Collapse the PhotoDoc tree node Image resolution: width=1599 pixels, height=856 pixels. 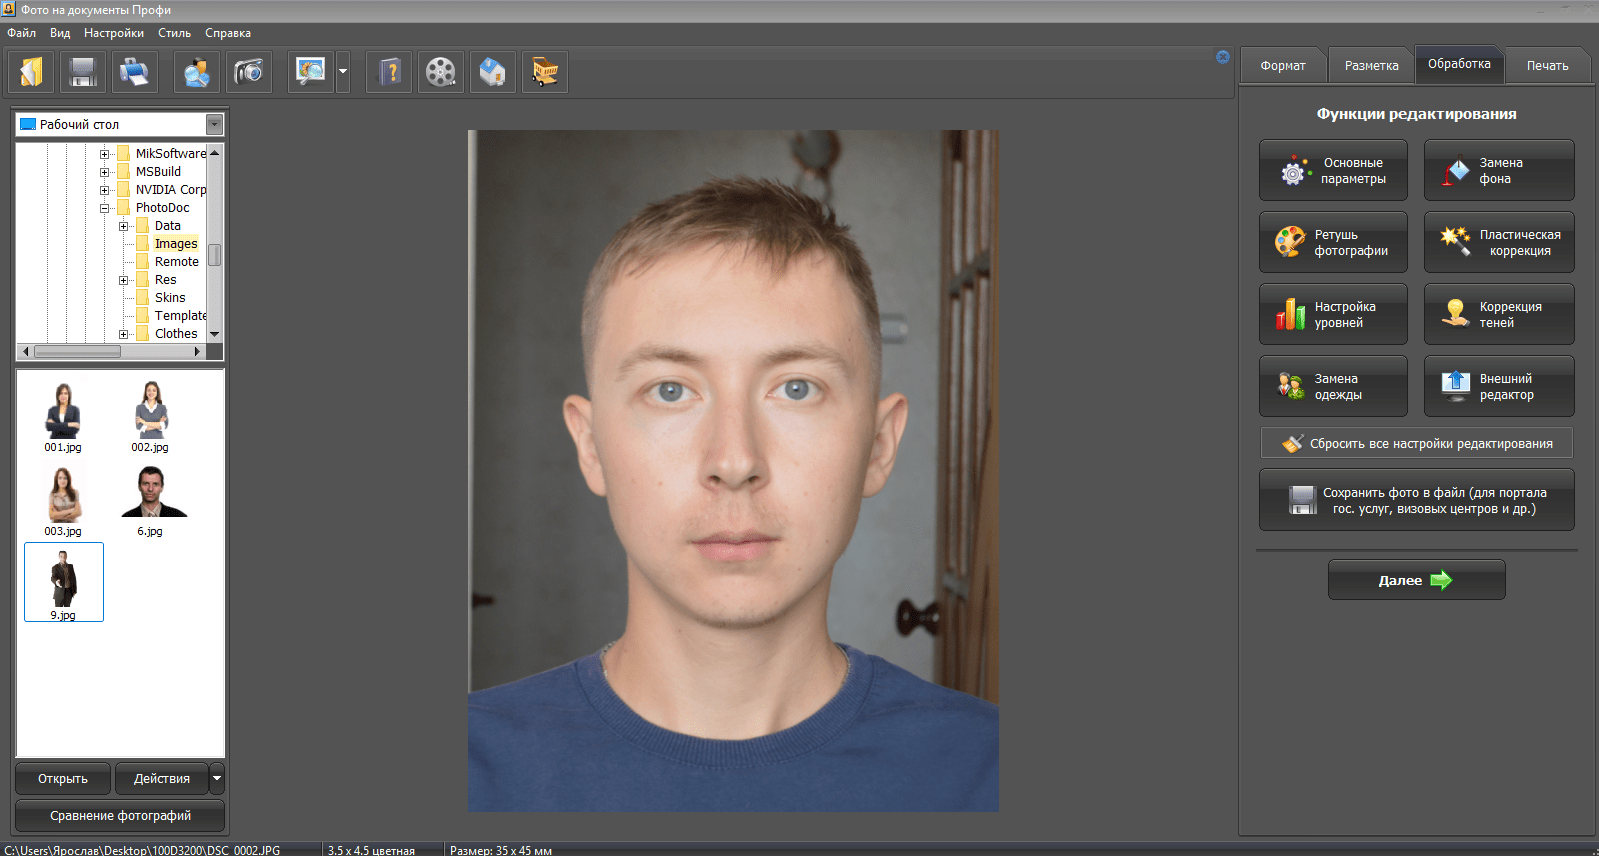pos(104,208)
